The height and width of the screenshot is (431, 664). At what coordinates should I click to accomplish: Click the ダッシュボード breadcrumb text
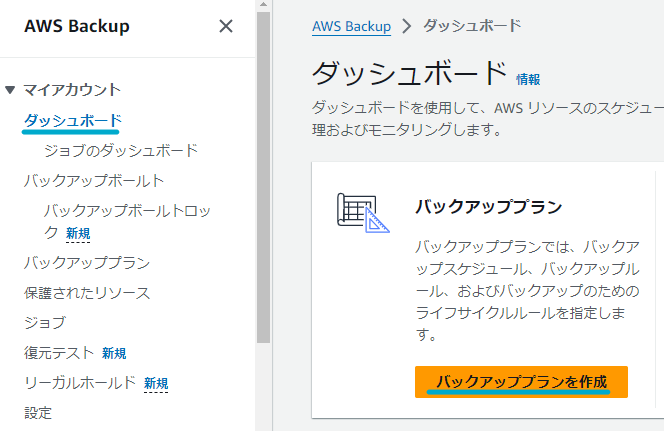tap(472, 26)
